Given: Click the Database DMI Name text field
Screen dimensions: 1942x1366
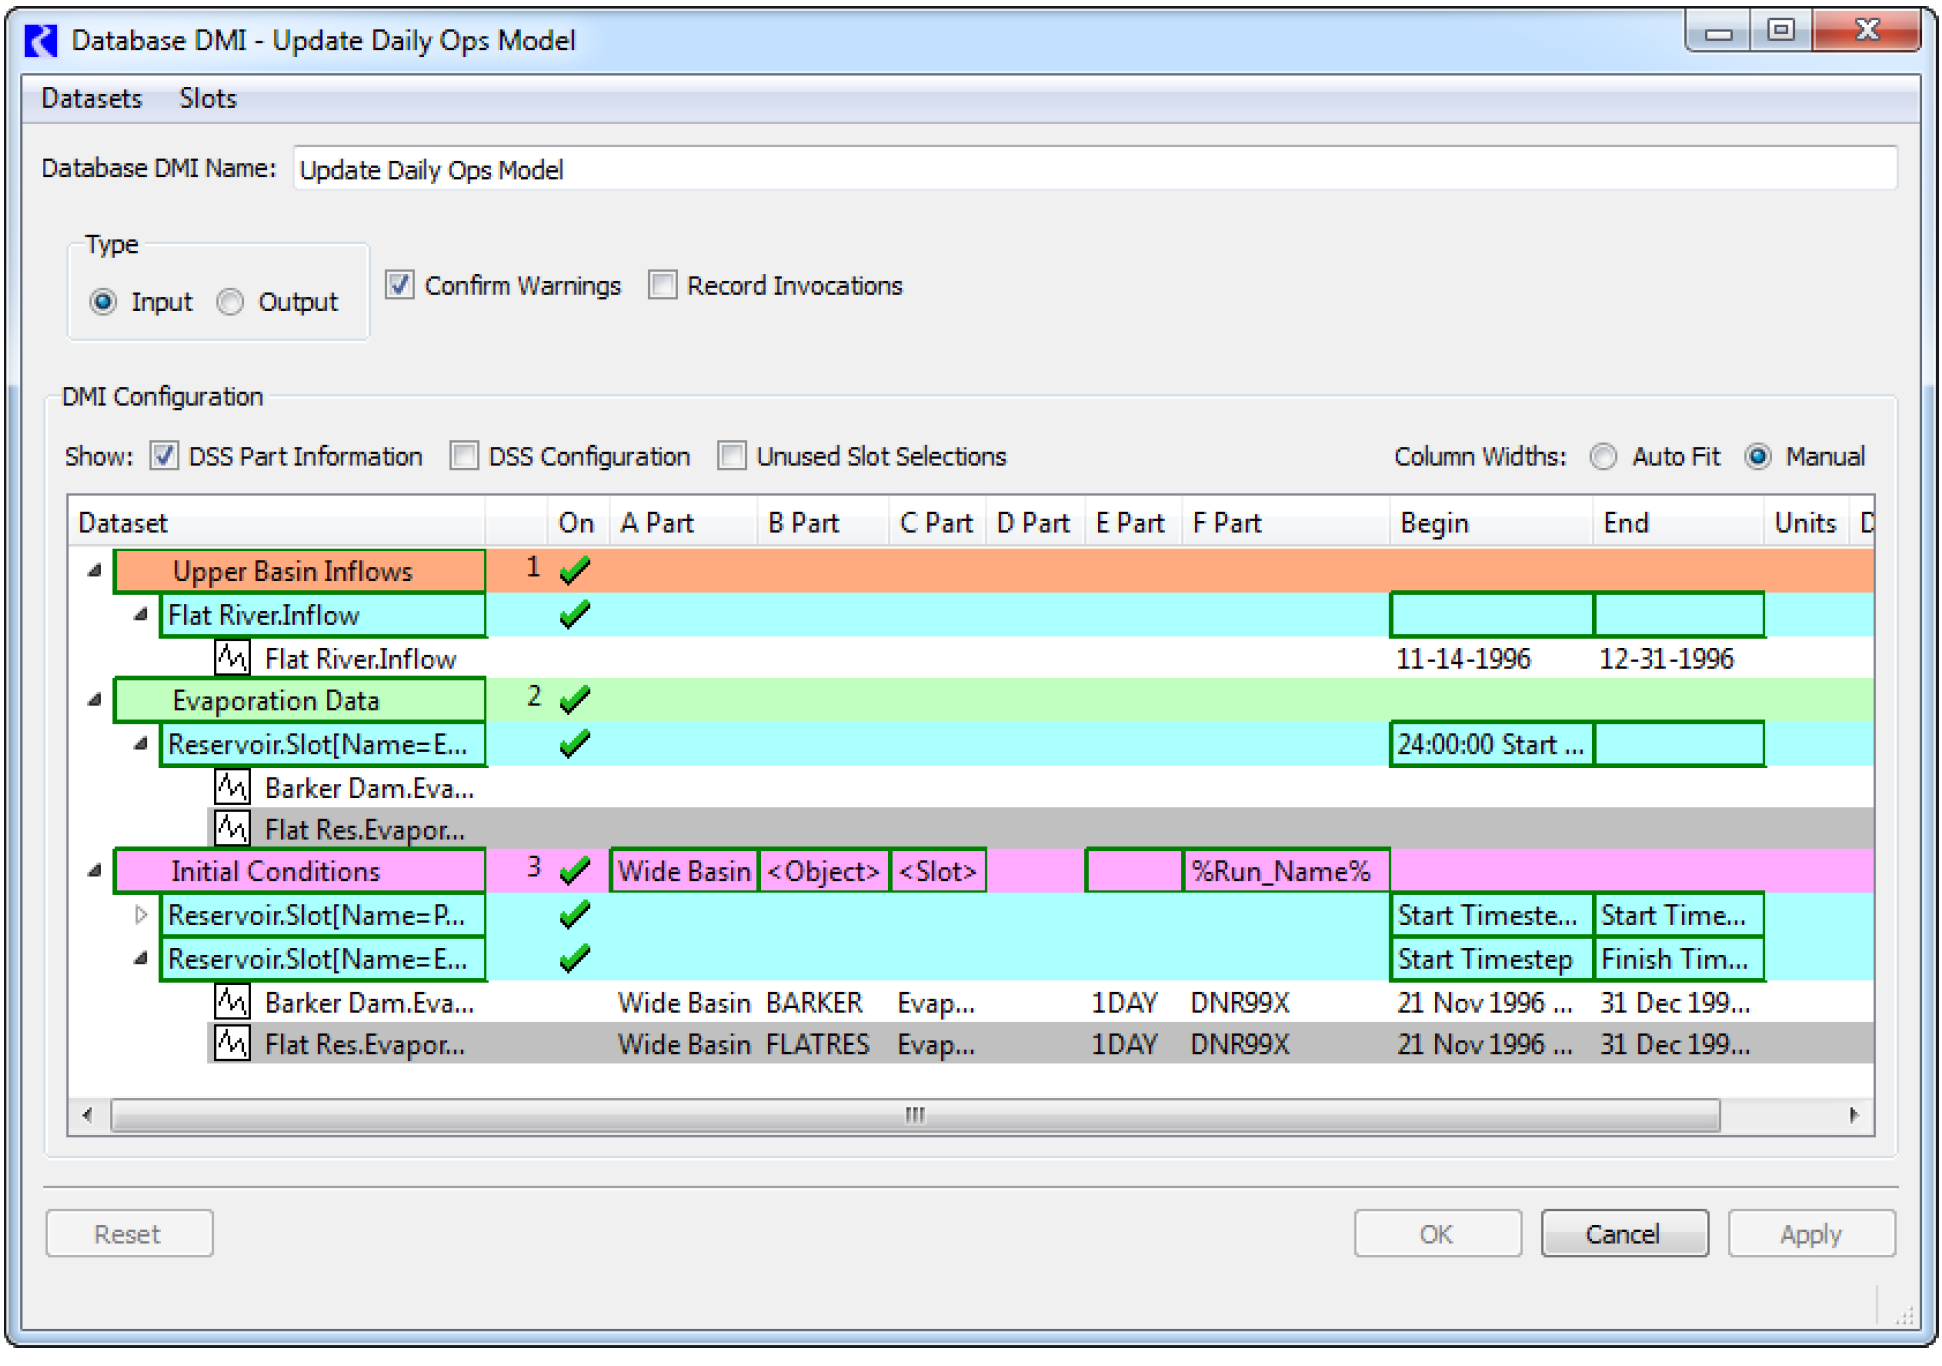Looking at the screenshot, I should [x=1094, y=169].
